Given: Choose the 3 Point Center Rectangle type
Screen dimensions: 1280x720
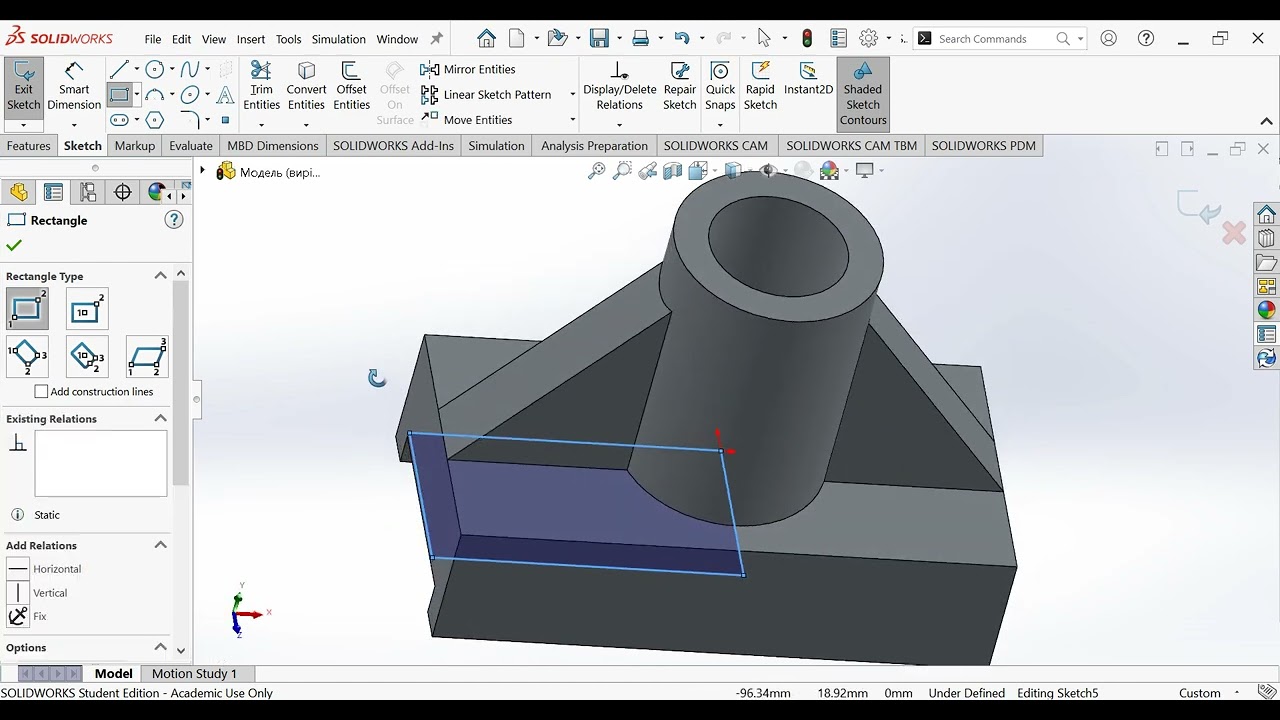Looking at the screenshot, I should pyautogui.click(x=87, y=357).
